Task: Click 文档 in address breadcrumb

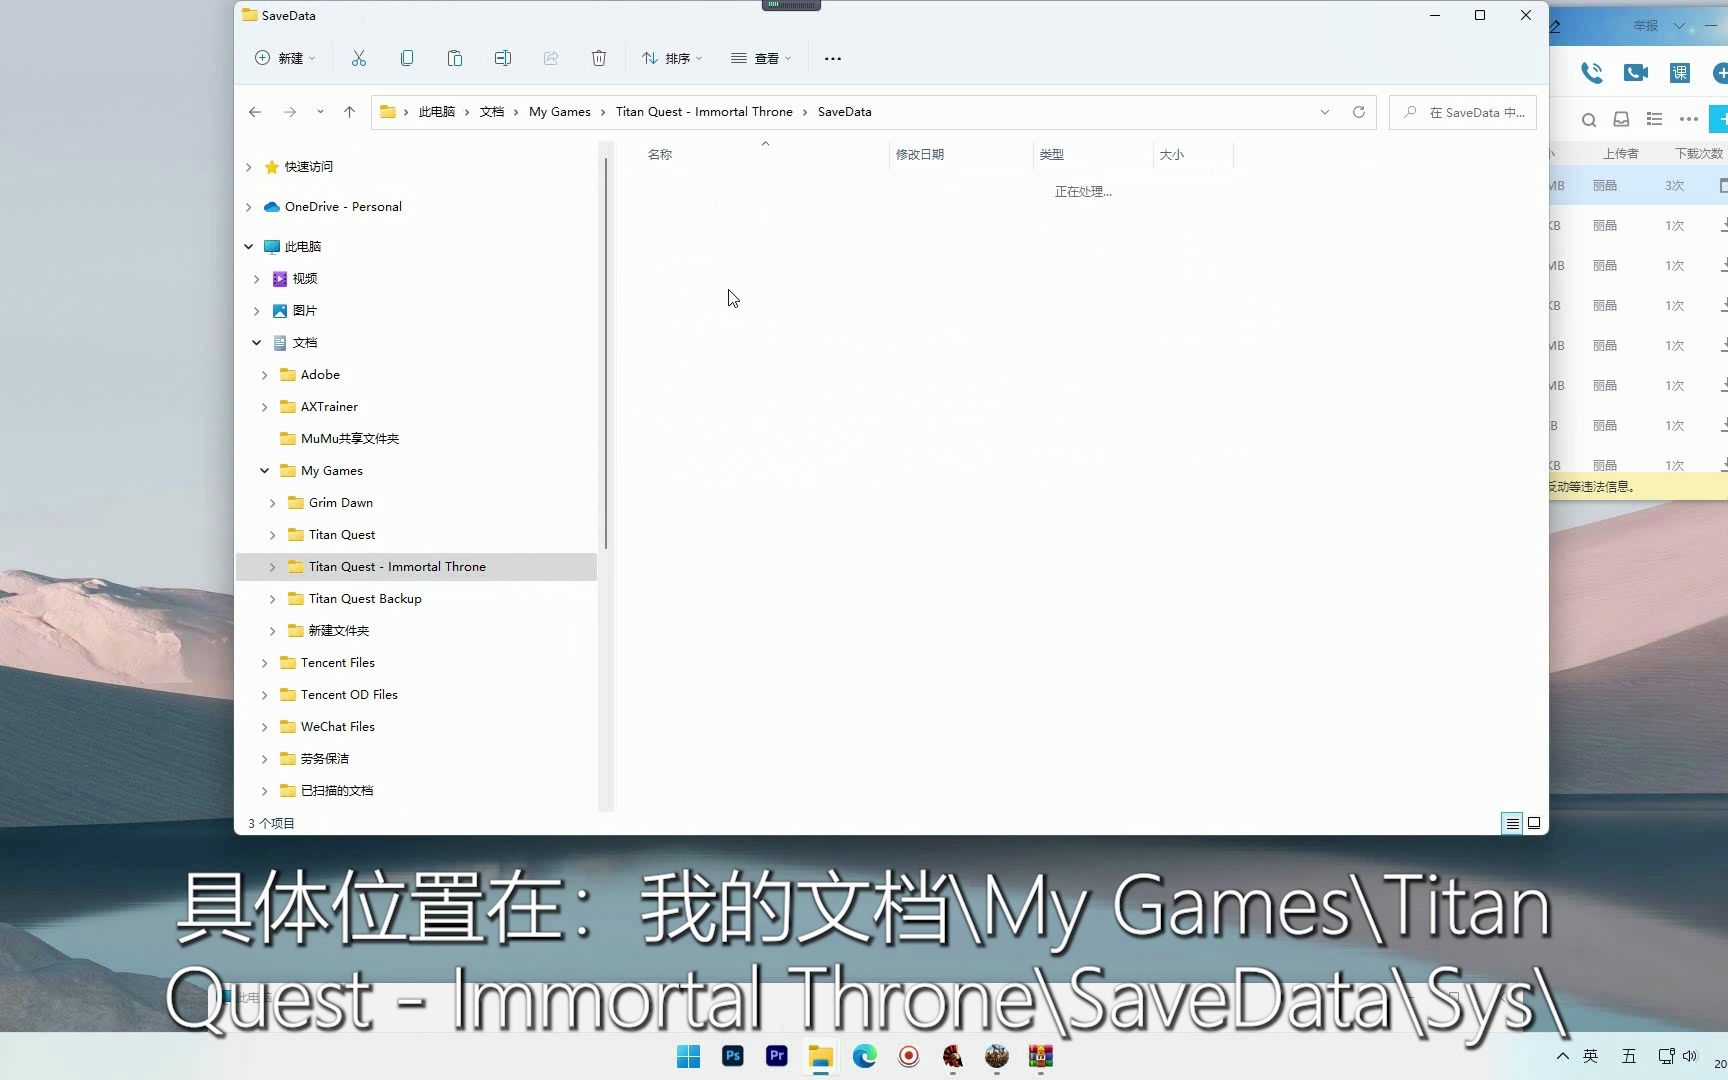Action: tap(492, 112)
